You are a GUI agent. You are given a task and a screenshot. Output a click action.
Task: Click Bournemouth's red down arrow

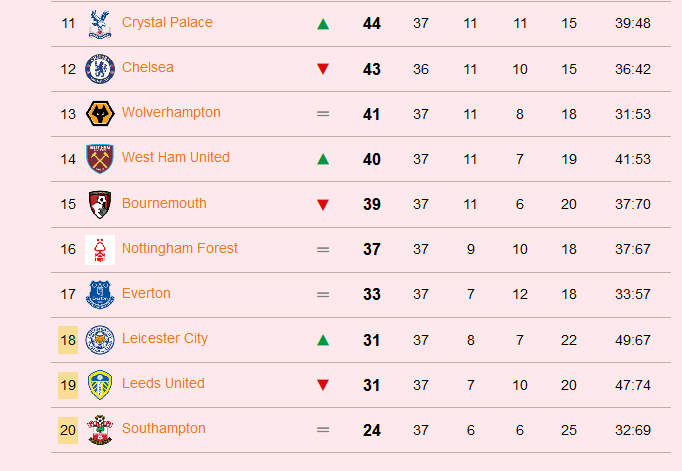pos(323,204)
